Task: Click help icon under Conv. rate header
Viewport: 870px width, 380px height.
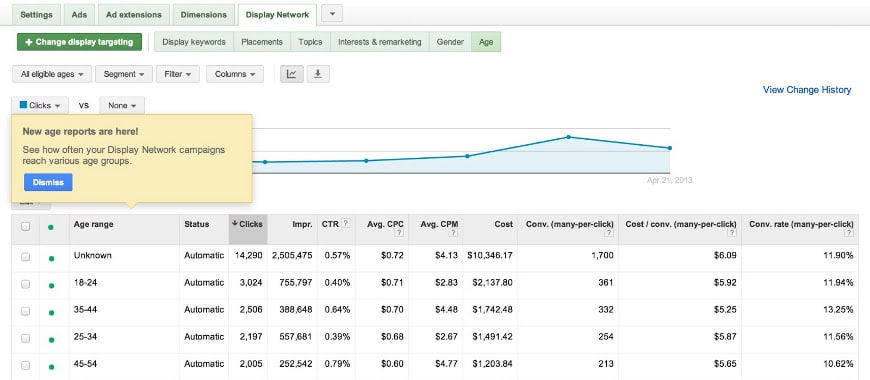Action: click(849, 234)
